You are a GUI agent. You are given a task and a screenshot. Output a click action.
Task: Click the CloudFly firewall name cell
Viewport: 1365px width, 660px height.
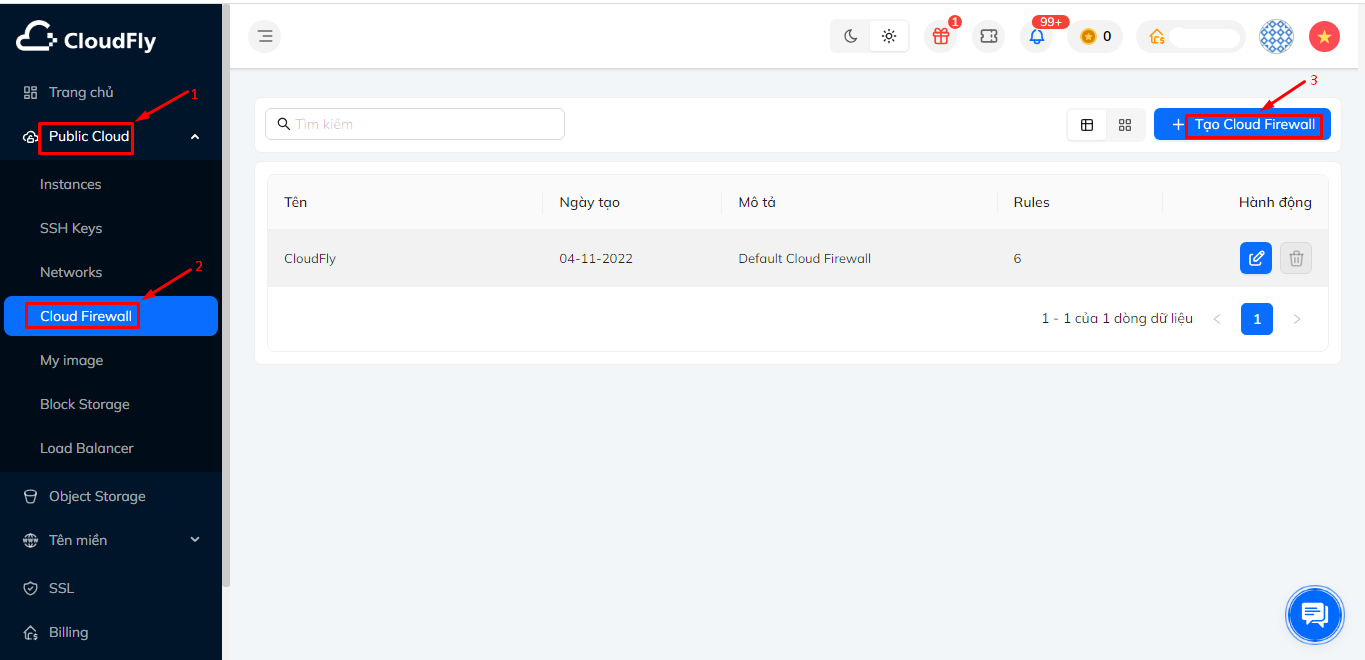point(310,258)
